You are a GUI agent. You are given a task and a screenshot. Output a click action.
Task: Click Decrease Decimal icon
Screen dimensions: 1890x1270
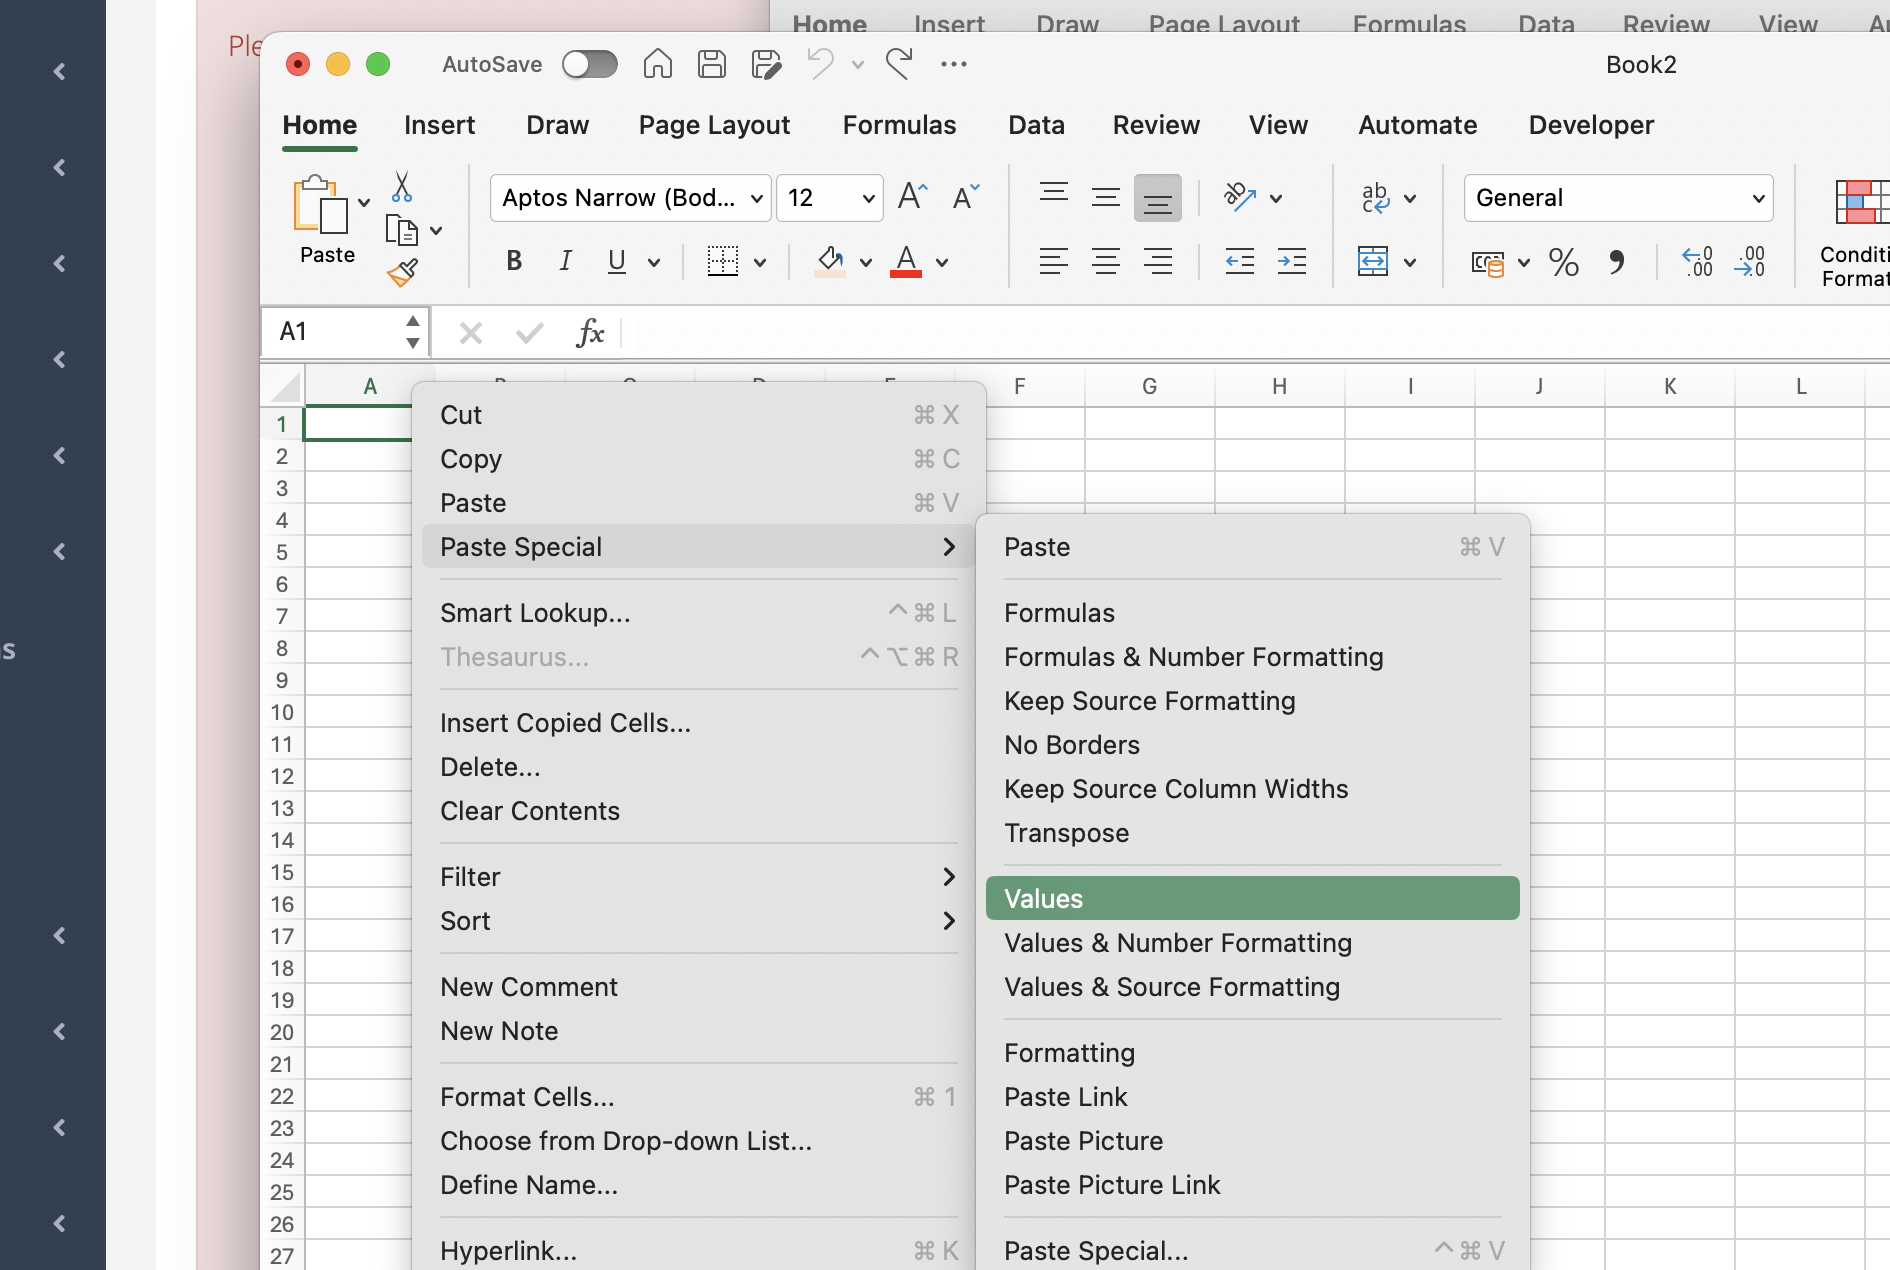(1750, 262)
